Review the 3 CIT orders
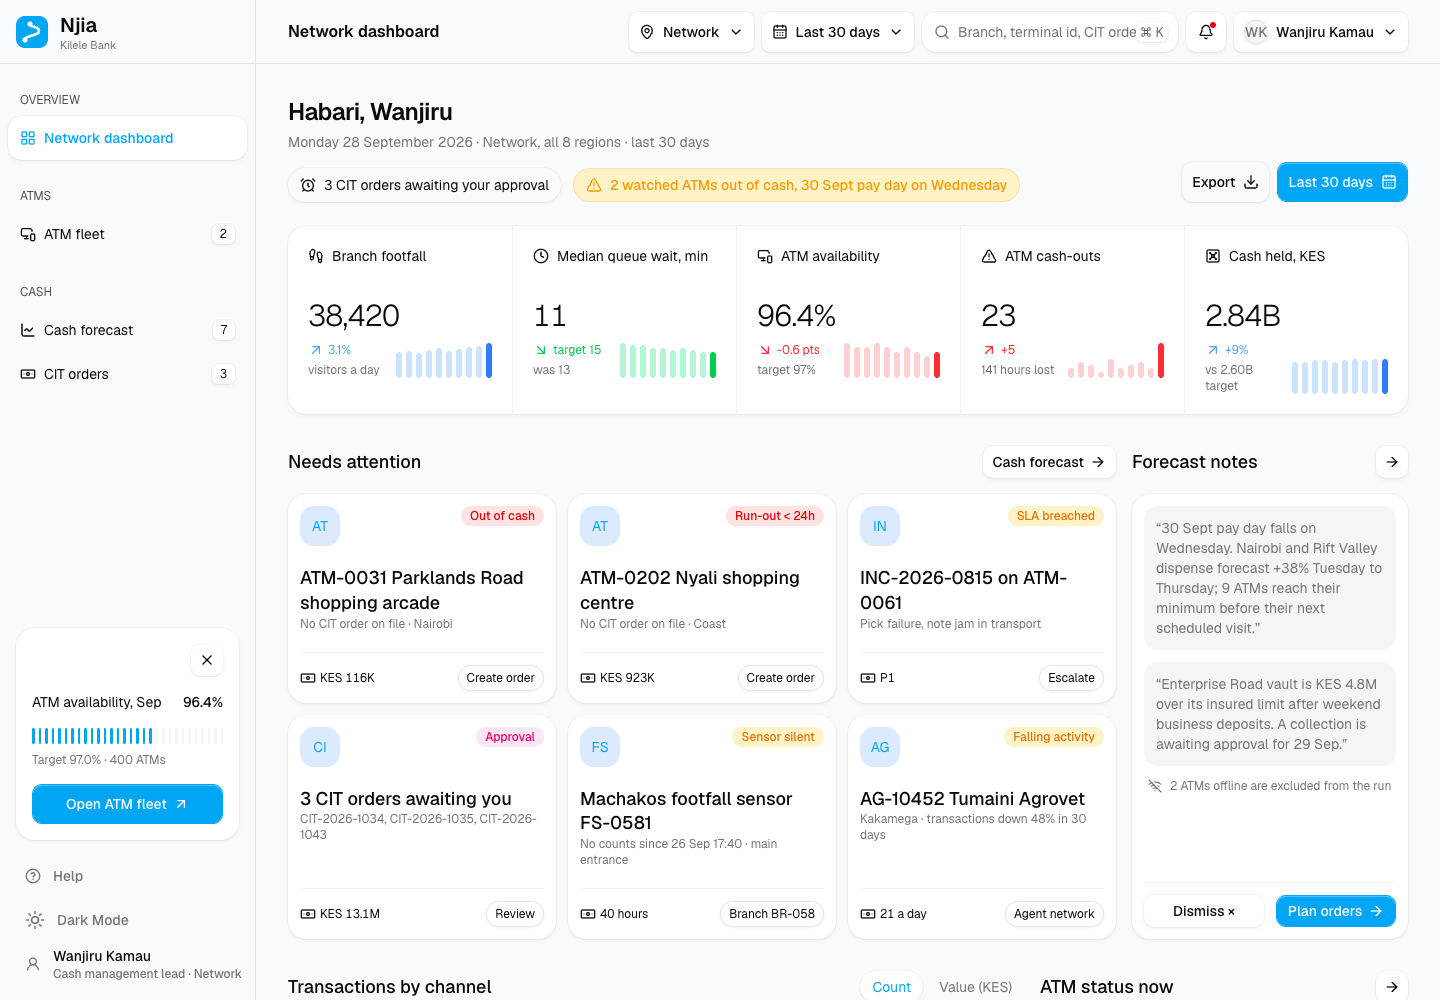Screen dimensions: 1440x1000 (515, 914)
